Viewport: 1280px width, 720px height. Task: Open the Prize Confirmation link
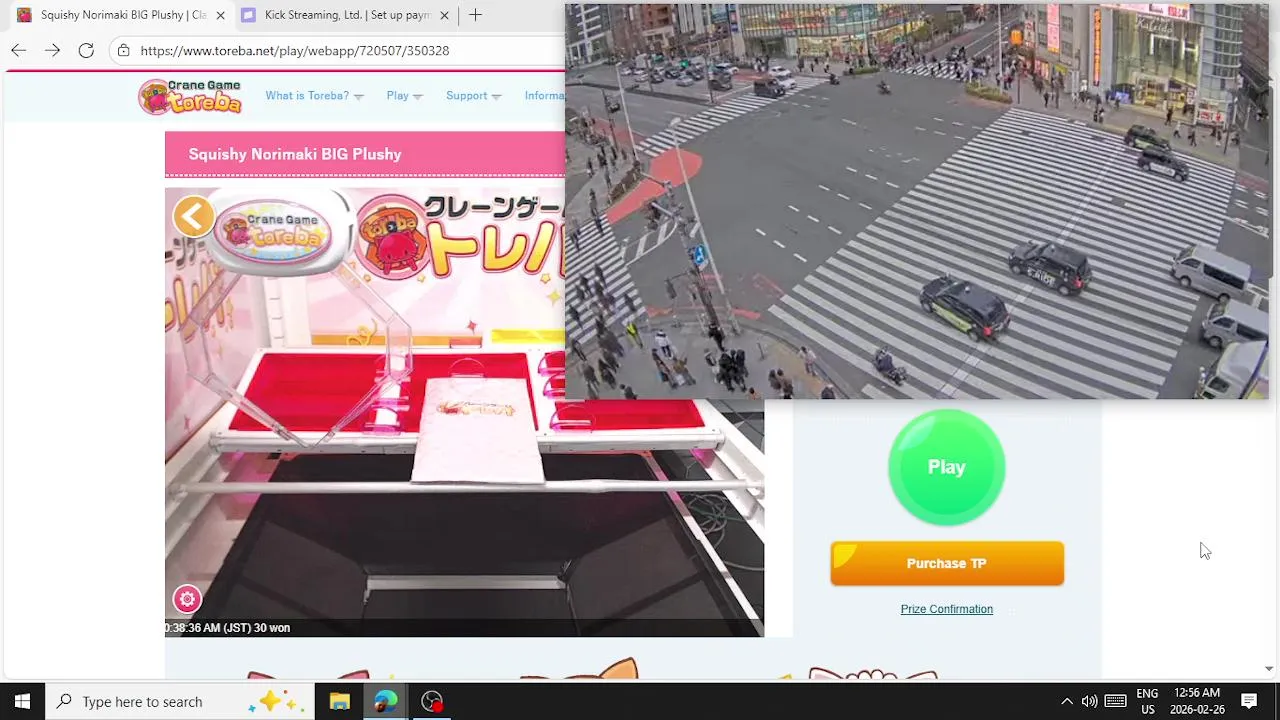[x=946, y=609]
